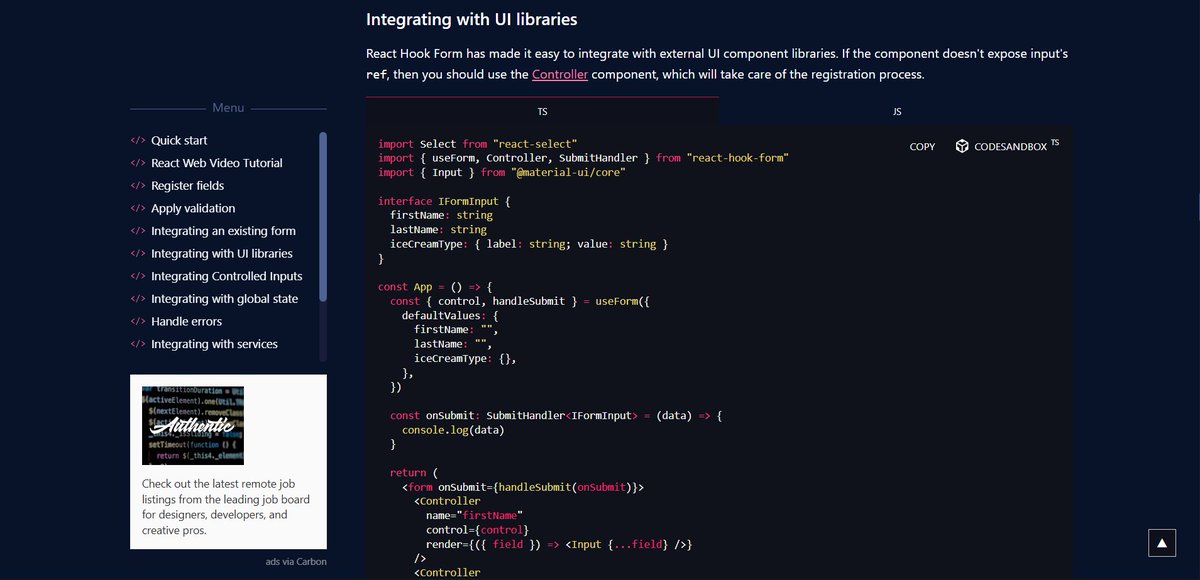Click the ads via Carbon link

296,561
